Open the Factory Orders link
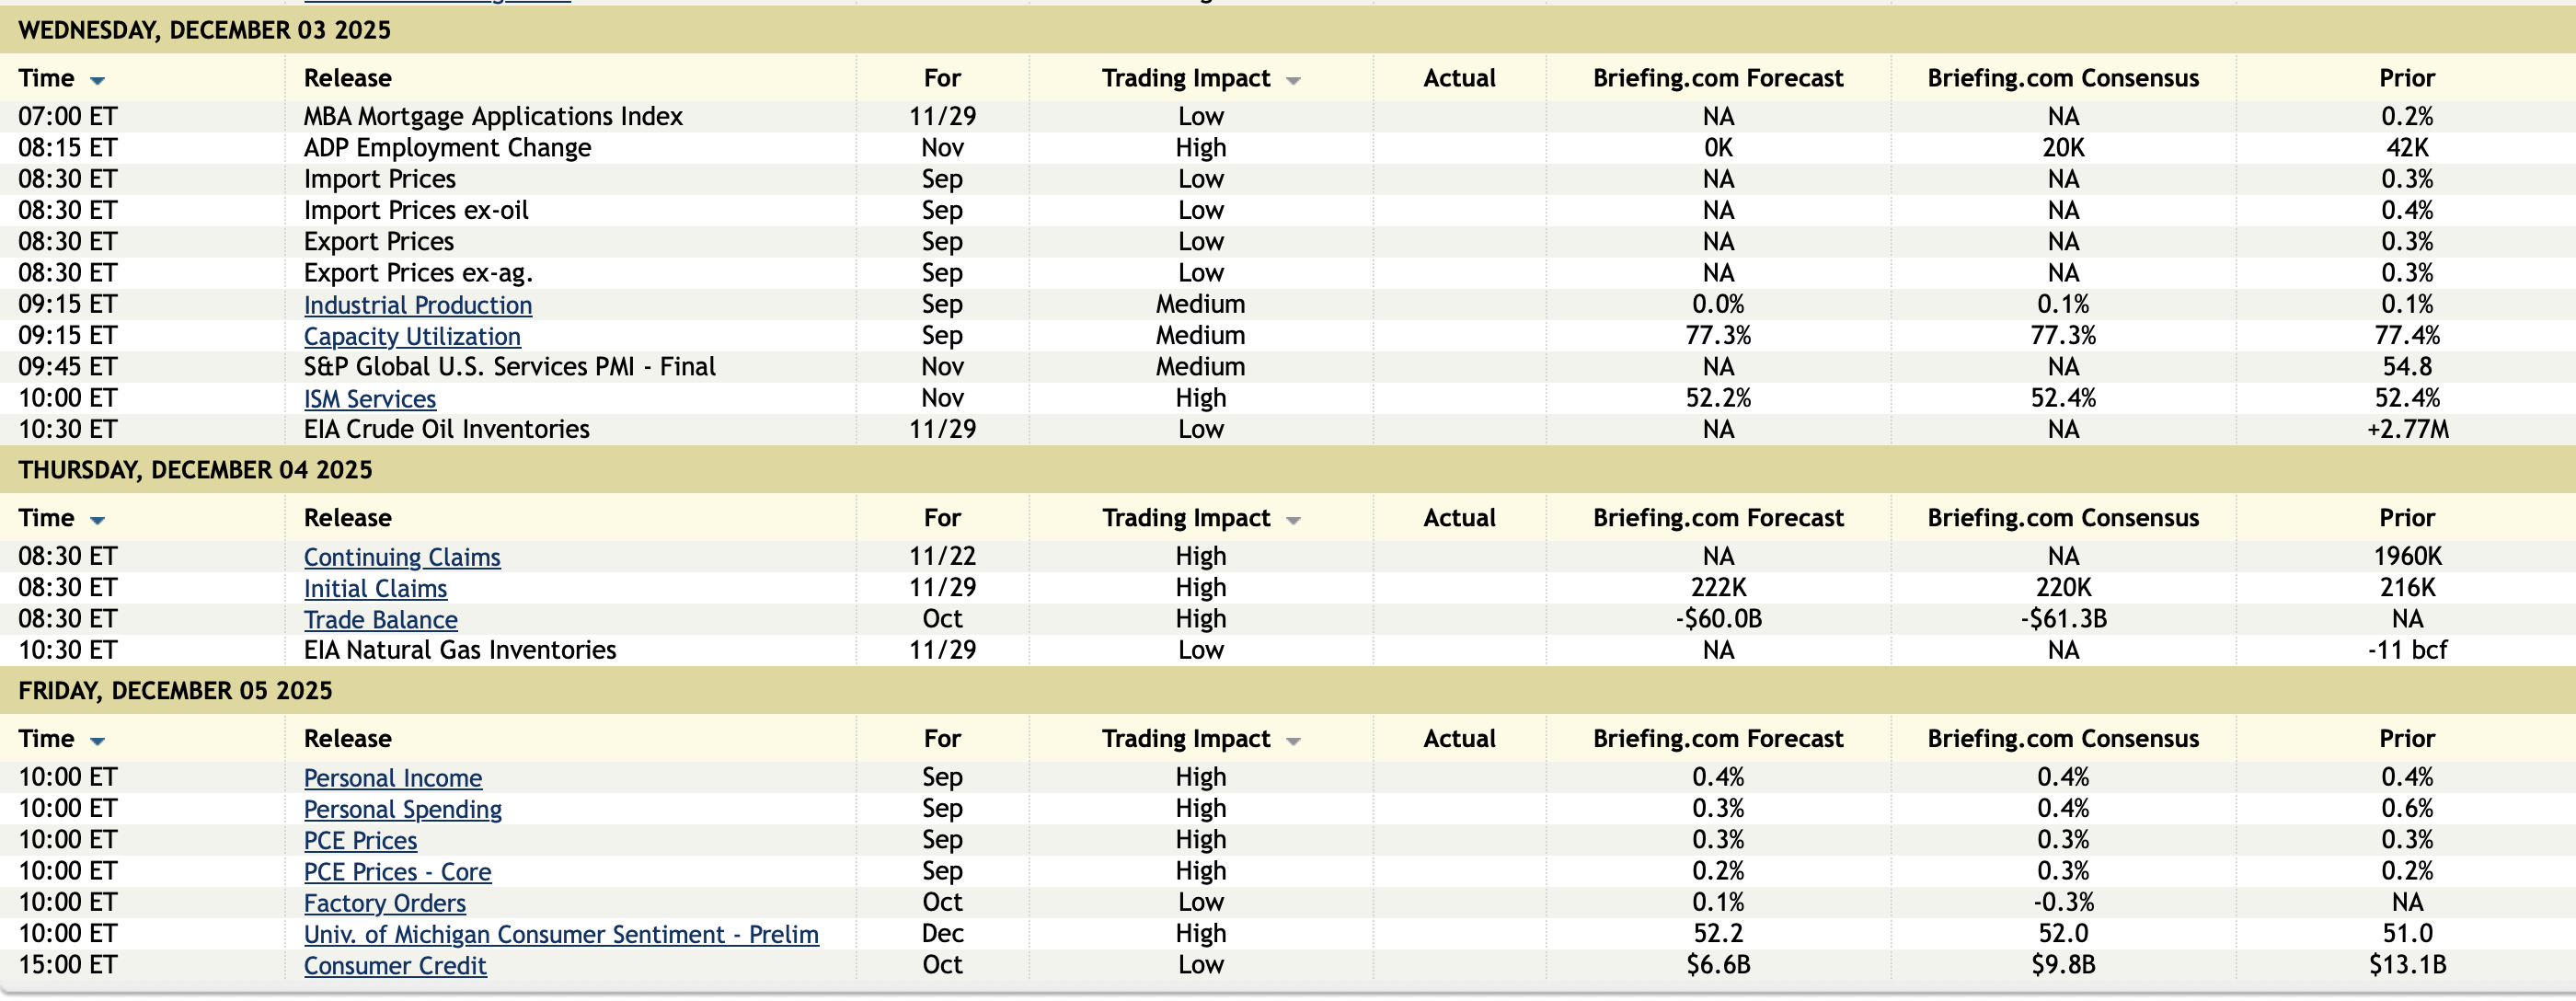The image size is (2576, 1001). [x=384, y=903]
